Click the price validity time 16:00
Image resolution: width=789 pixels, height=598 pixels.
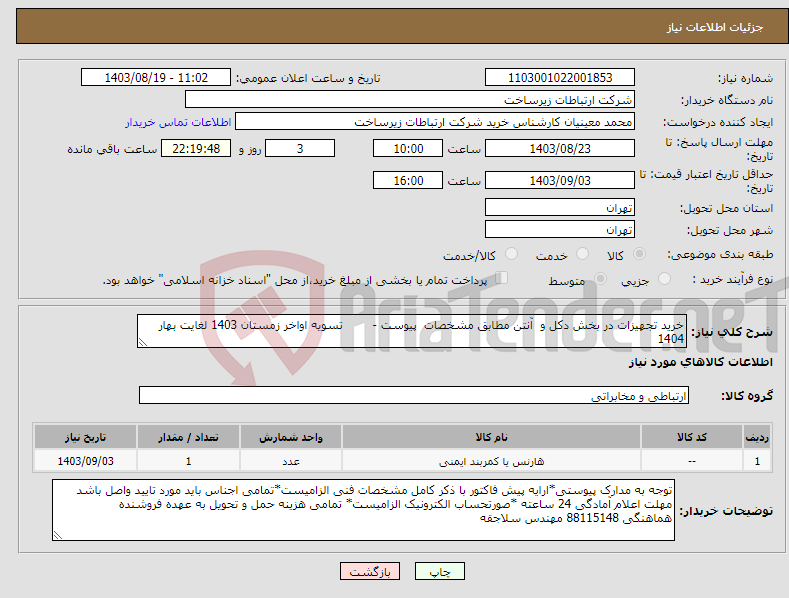[x=408, y=180]
